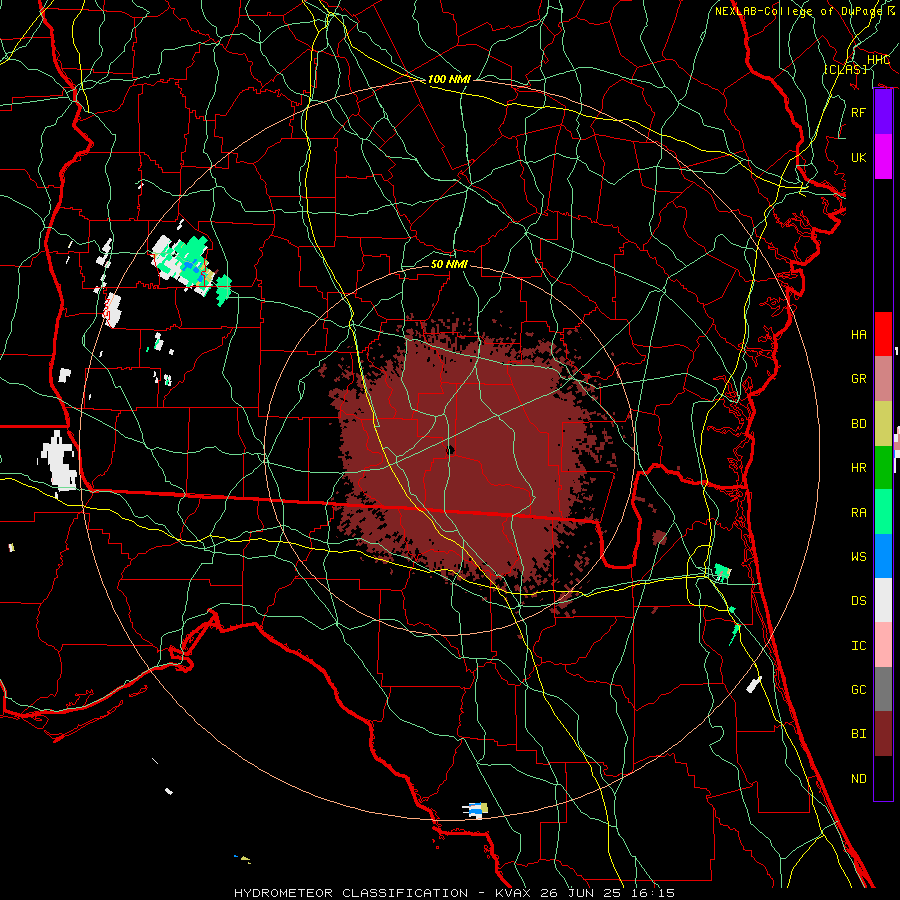Click the ND legend label

[x=858, y=778]
